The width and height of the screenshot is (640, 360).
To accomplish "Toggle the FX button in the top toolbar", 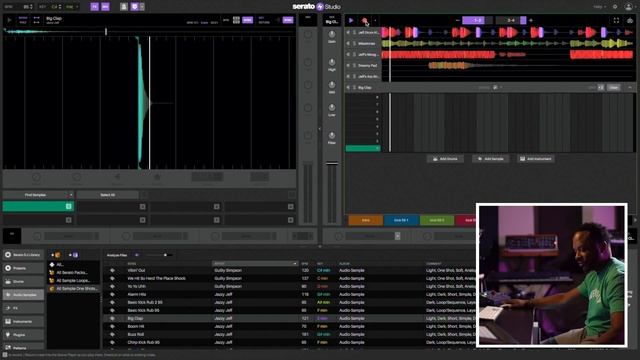I will coord(94,7).
